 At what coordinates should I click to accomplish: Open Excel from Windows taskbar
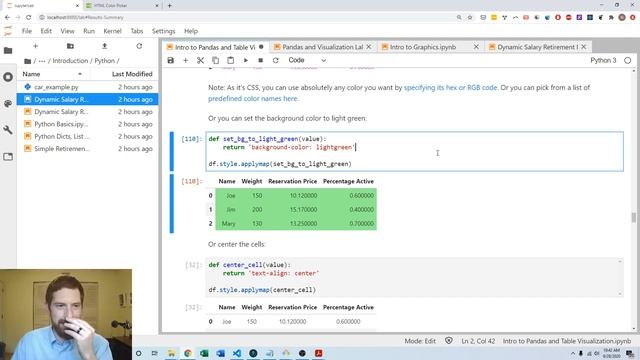204,353
